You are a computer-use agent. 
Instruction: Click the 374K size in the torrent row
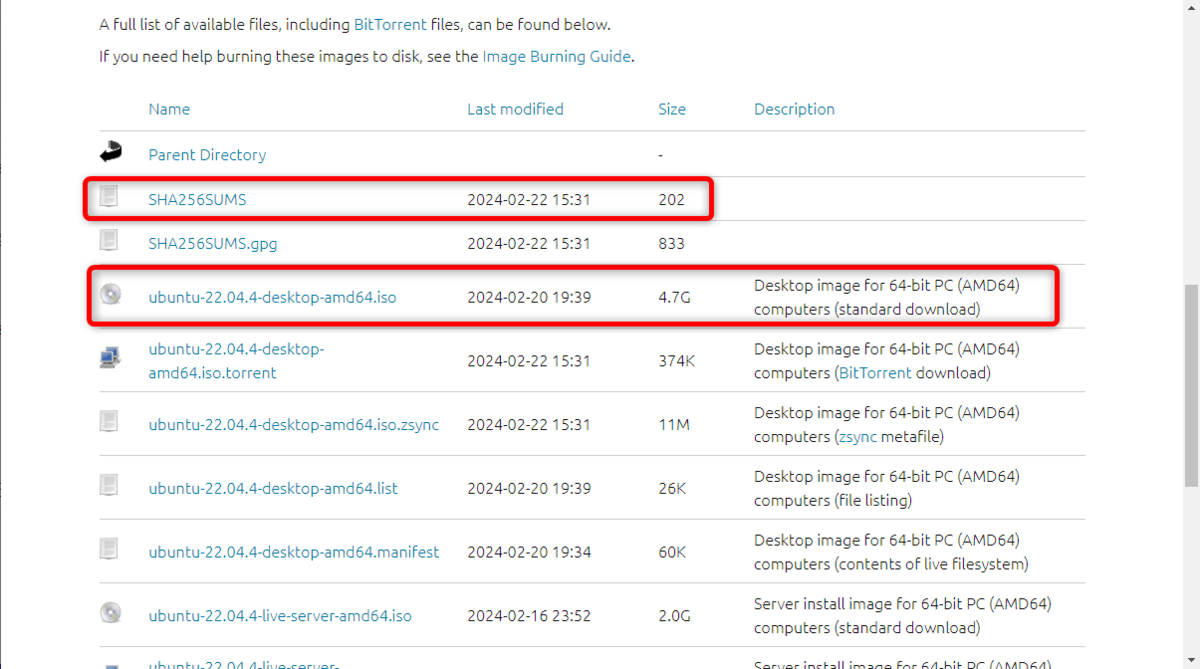click(676, 361)
